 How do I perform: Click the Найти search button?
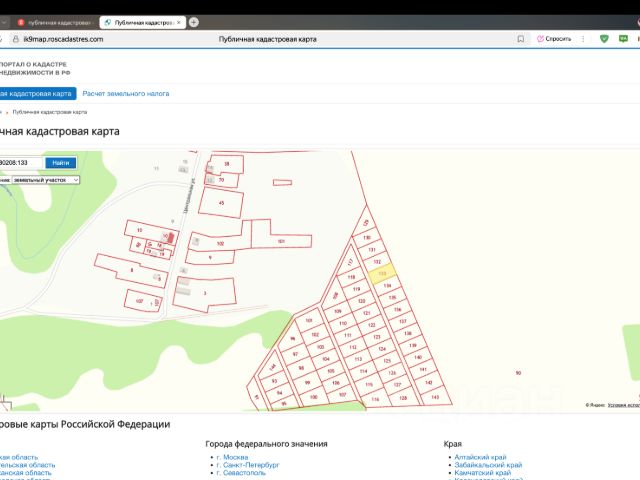click(x=60, y=163)
